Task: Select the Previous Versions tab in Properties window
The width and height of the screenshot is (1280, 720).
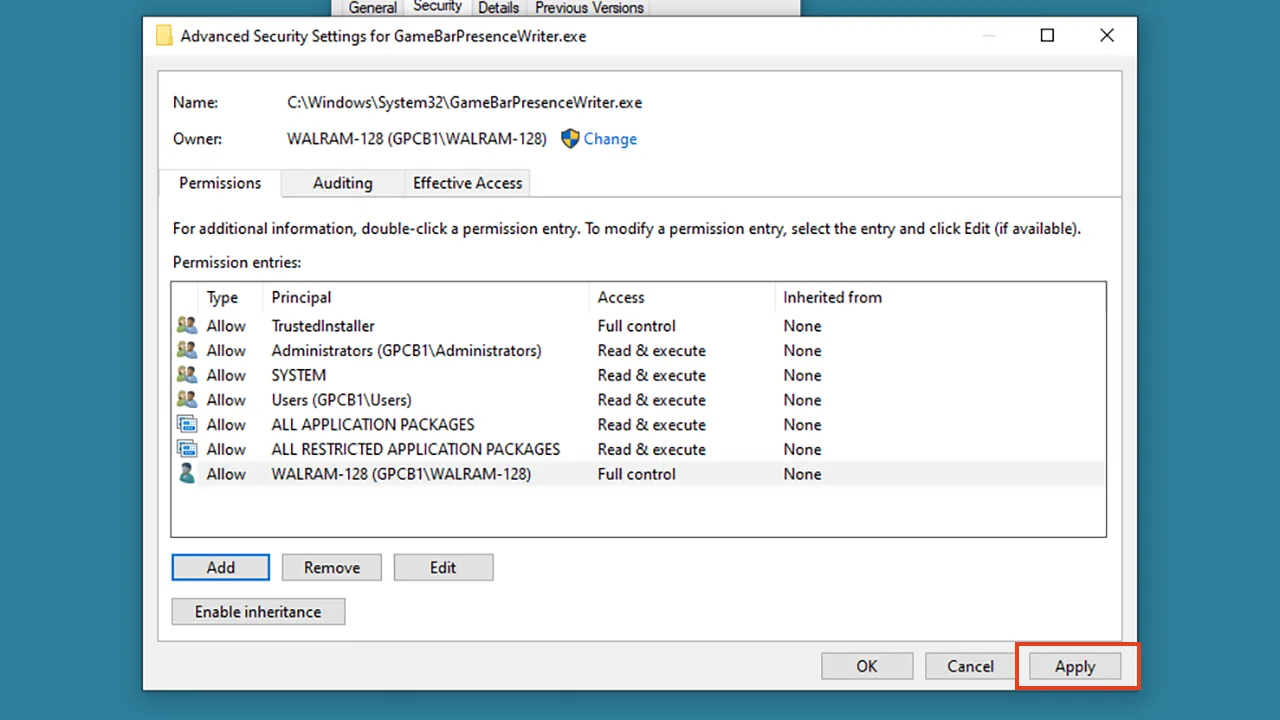Action: coord(589,8)
